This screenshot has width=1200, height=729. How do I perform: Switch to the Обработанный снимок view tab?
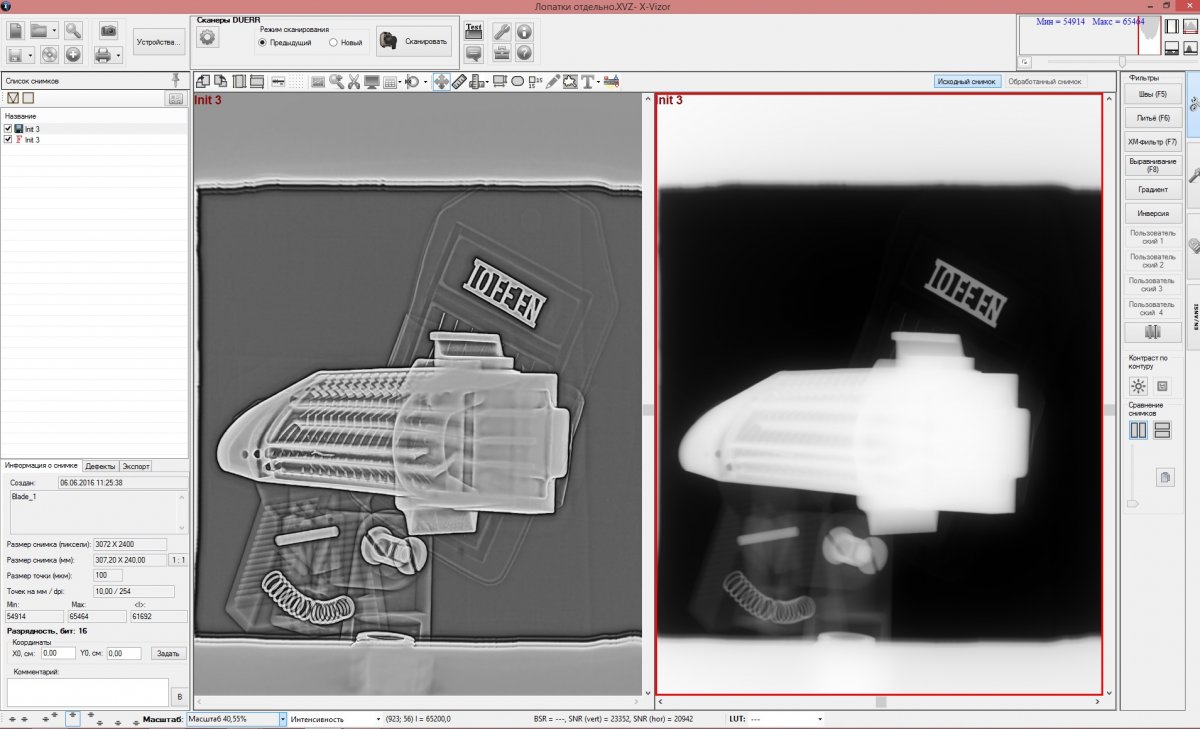click(x=1044, y=81)
